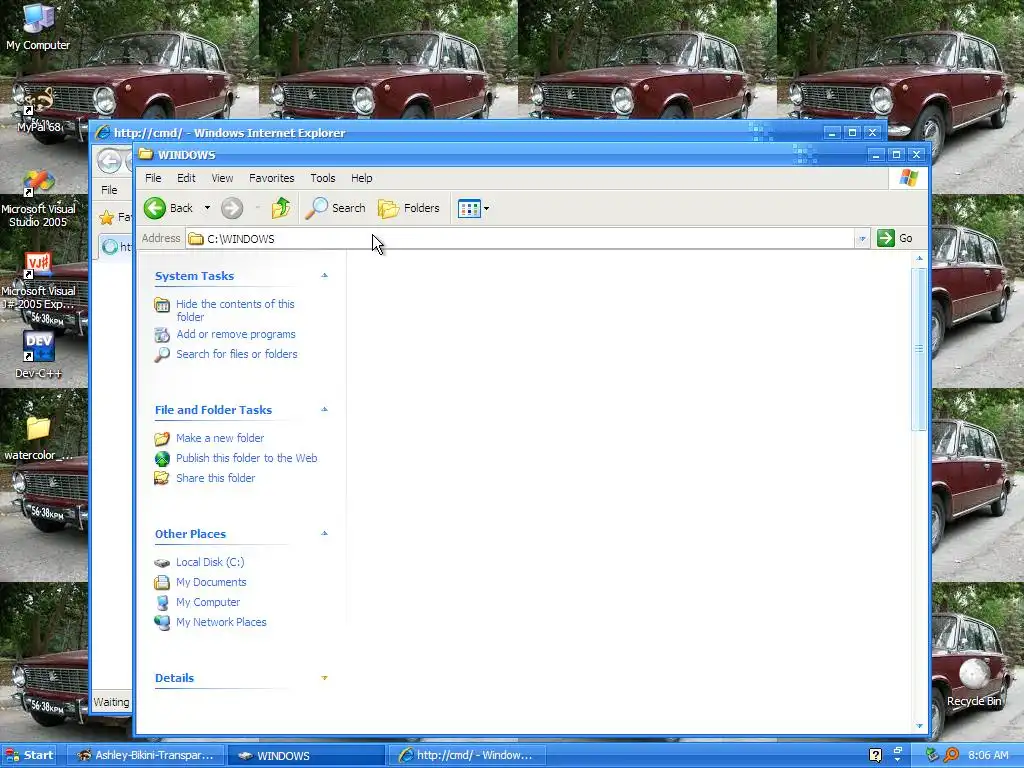Click the scrollbar down arrow

919,726
